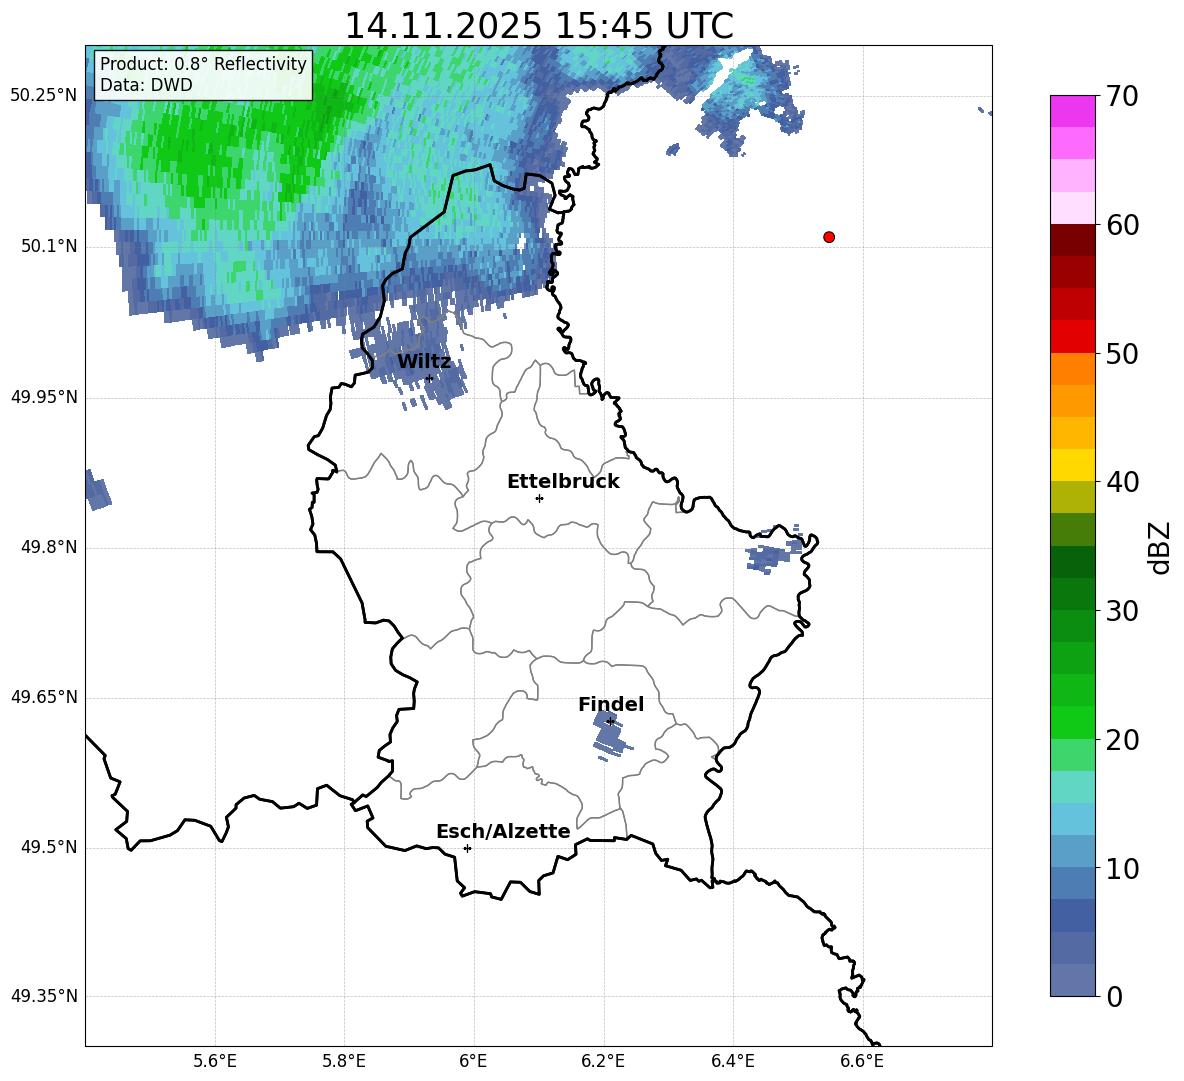Pick the bright red colorbar swatch above 50
This screenshot has height=1081, width=1184.
(1072, 337)
